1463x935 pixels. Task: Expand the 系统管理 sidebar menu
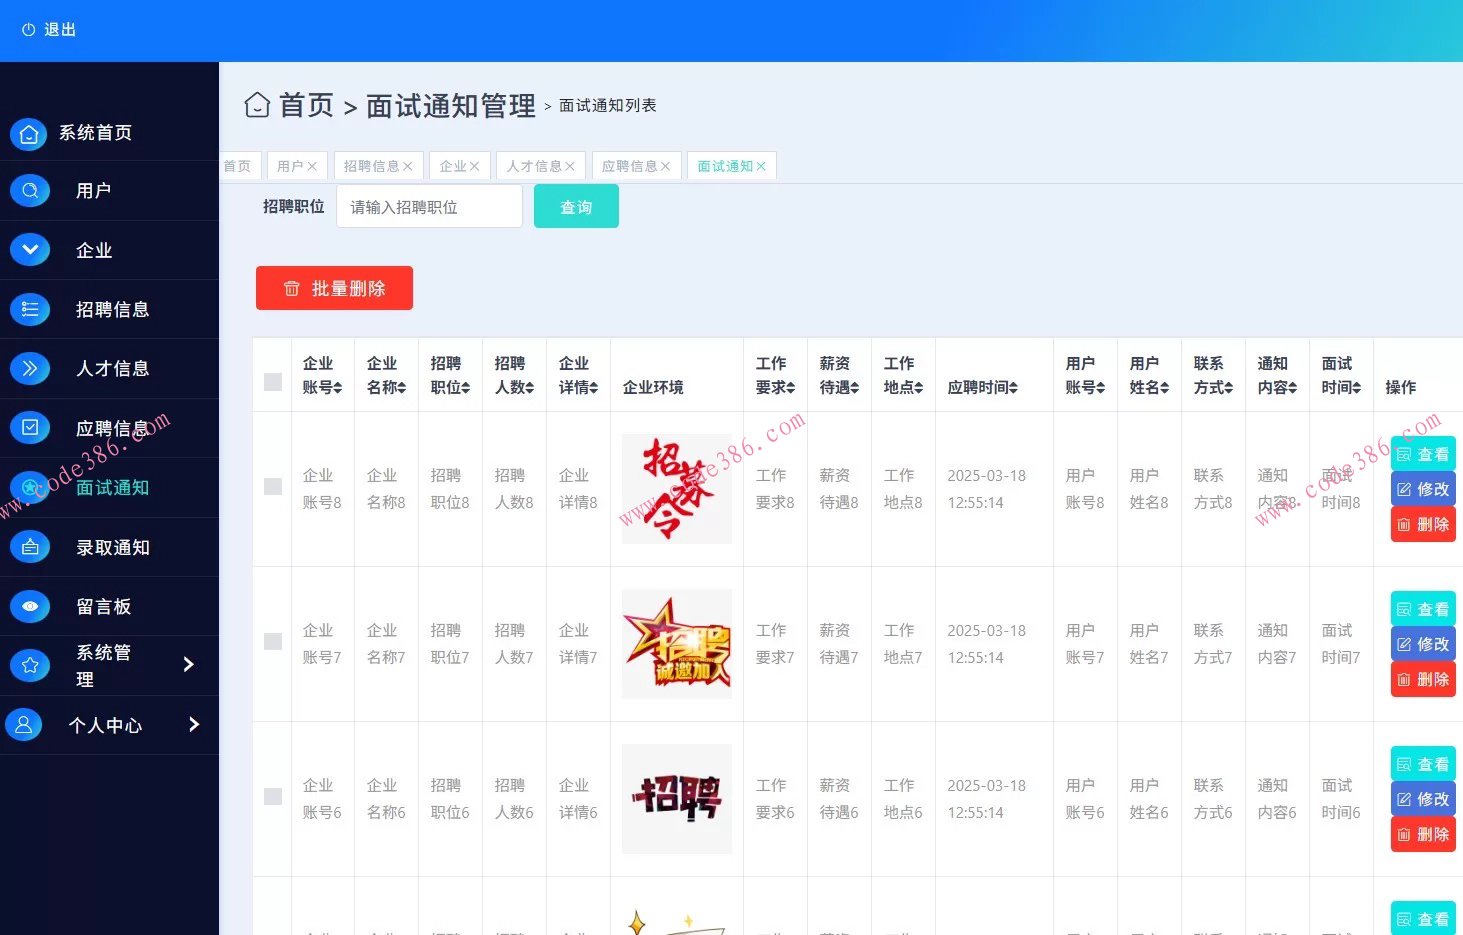[190, 664]
